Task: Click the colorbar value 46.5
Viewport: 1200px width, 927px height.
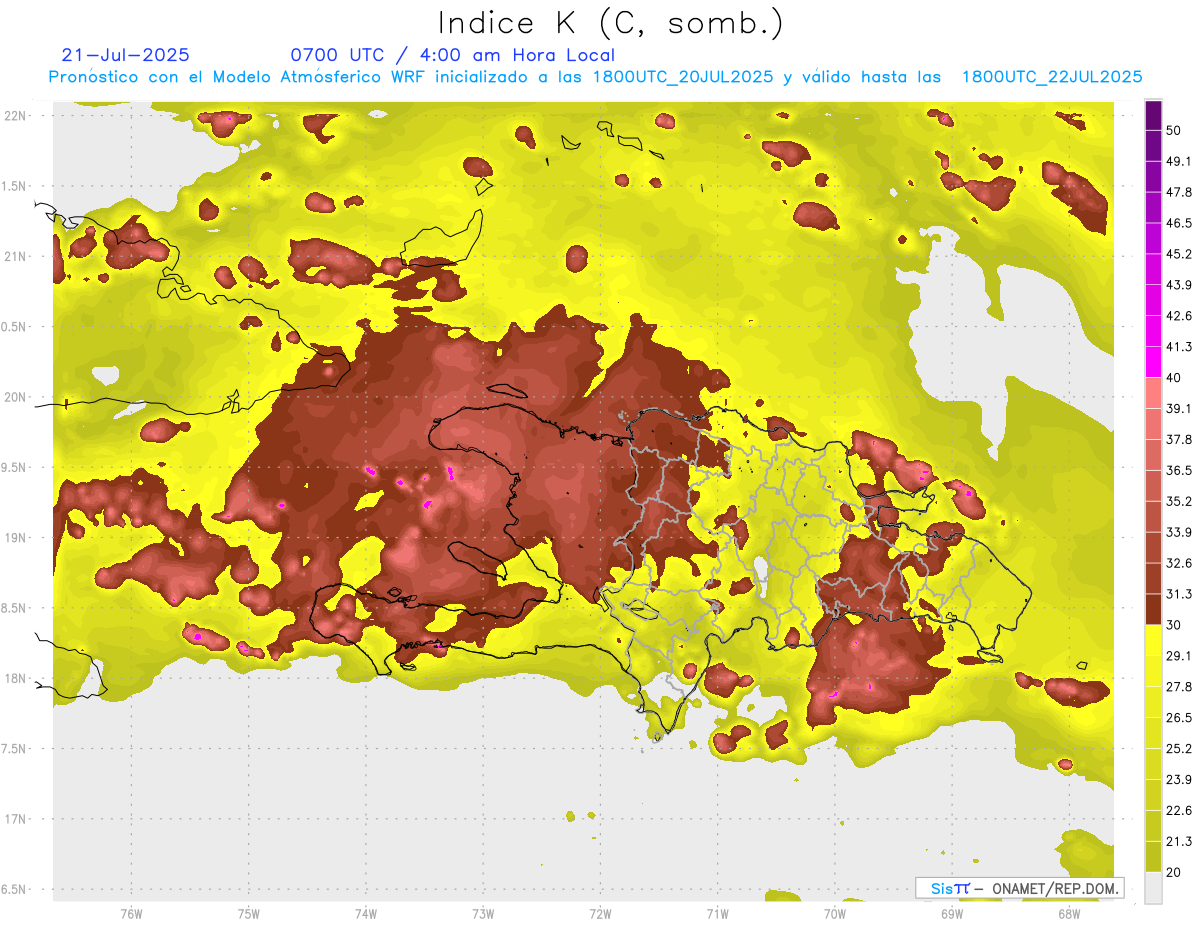Action: pyautogui.click(x=1178, y=223)
